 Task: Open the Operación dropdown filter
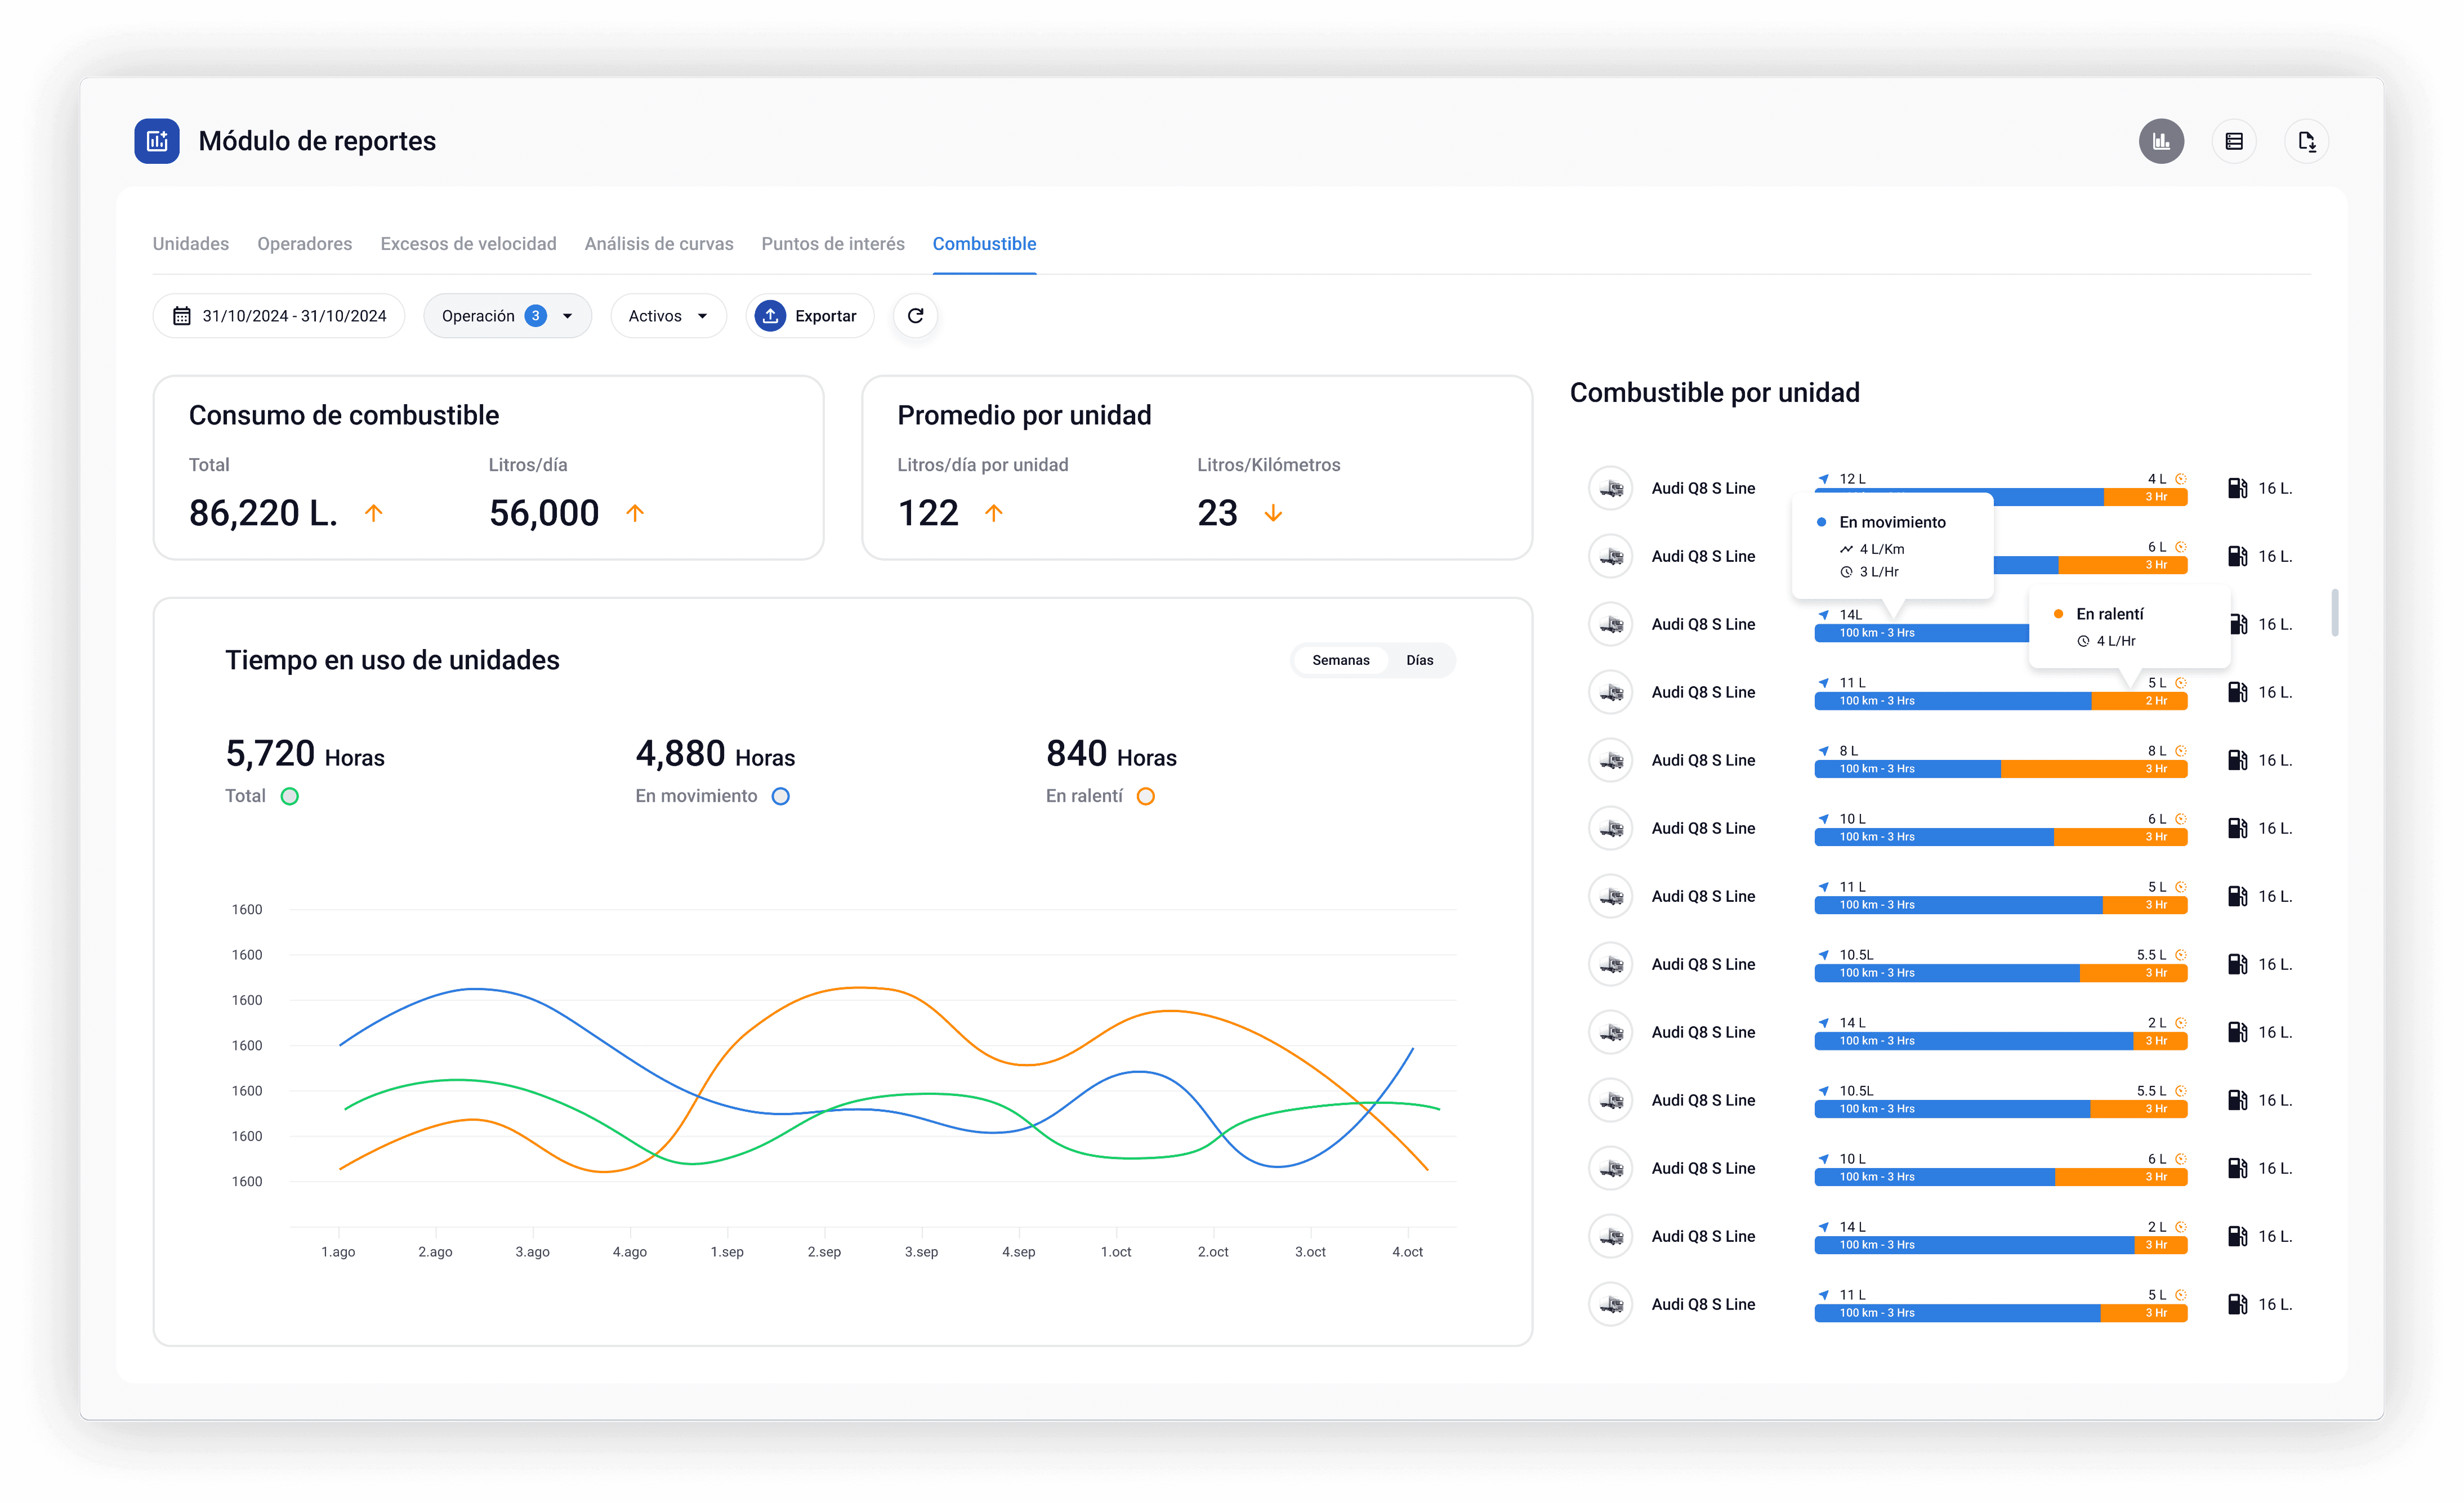pos(507,316)
